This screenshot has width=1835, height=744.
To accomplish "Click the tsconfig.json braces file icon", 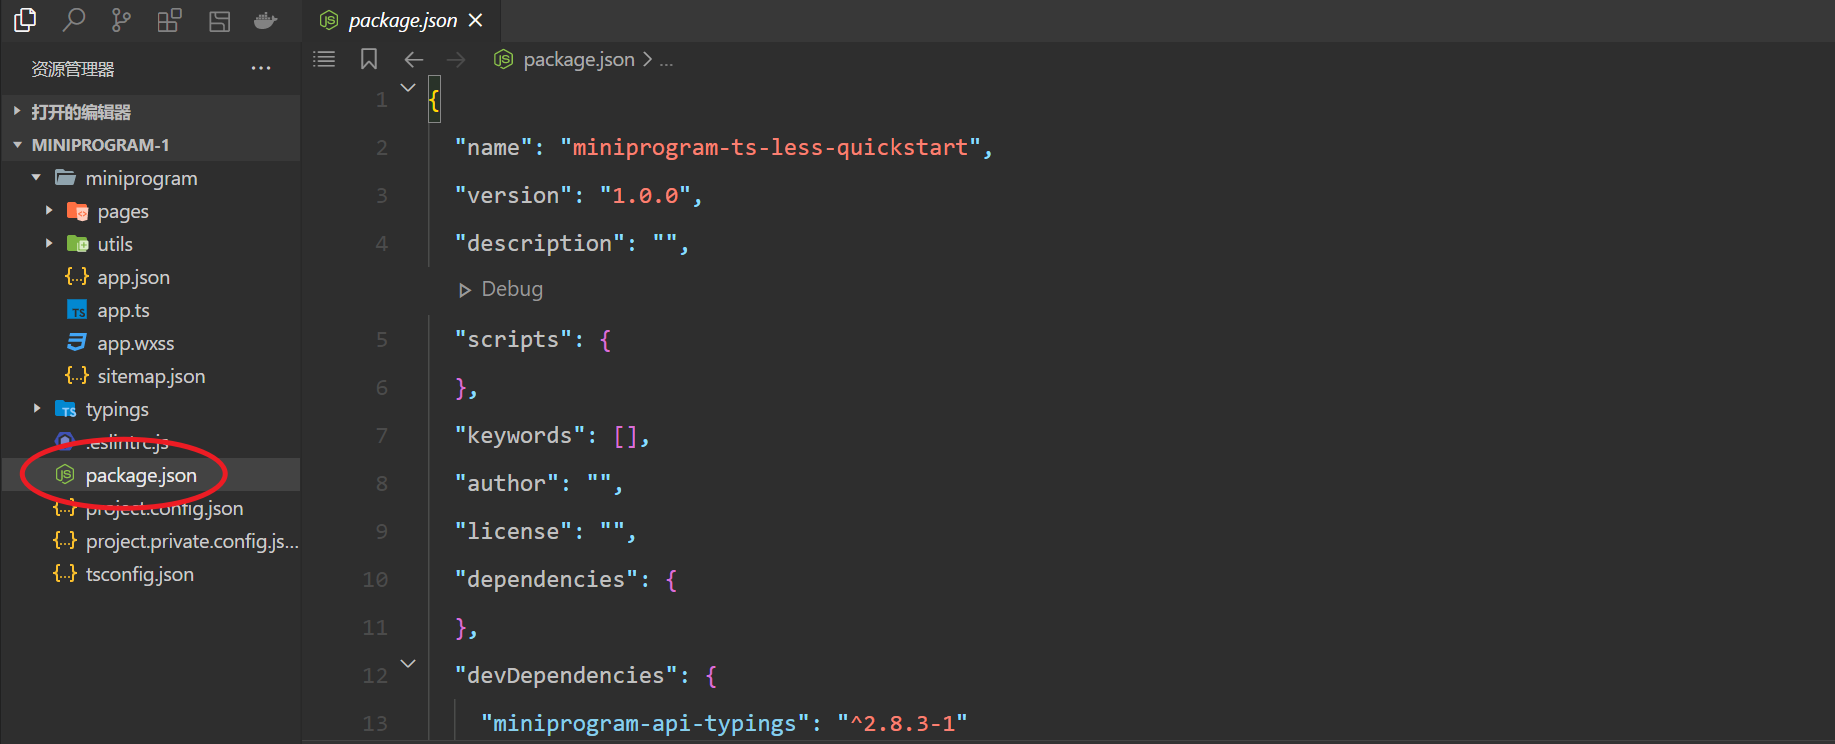I will pos(65,574).
